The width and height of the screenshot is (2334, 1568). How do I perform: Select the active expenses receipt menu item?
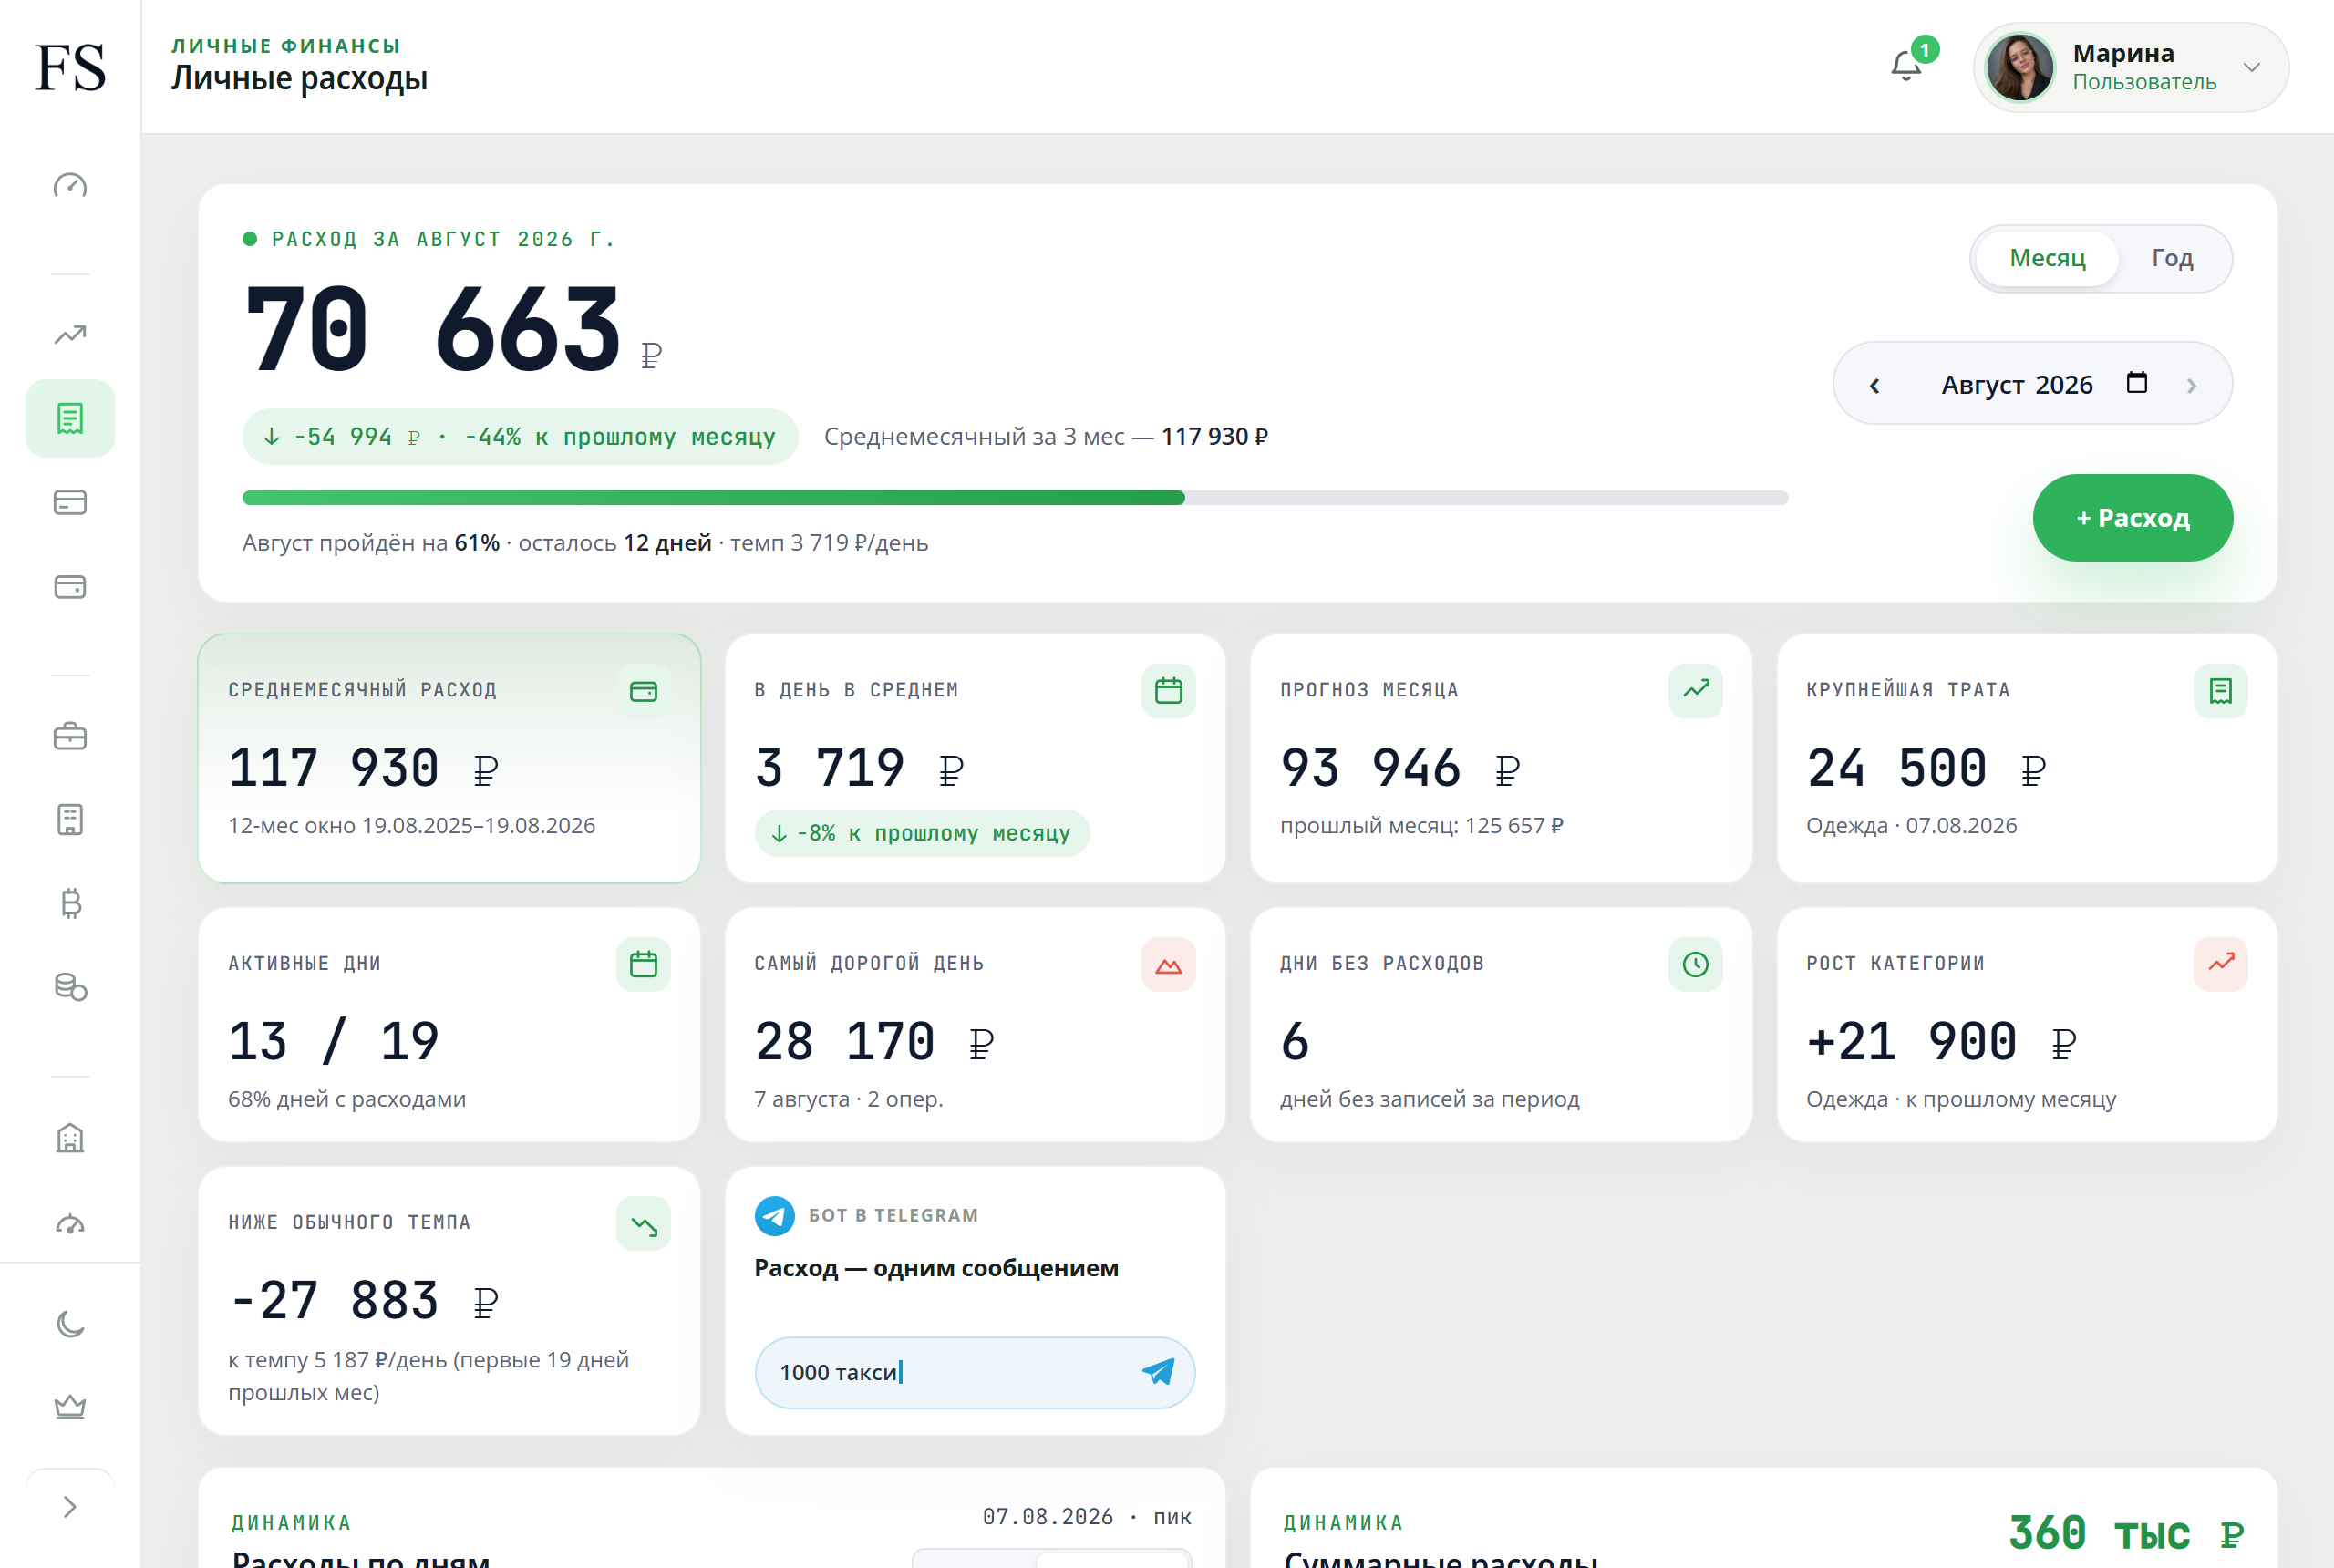tap(70, 418)
